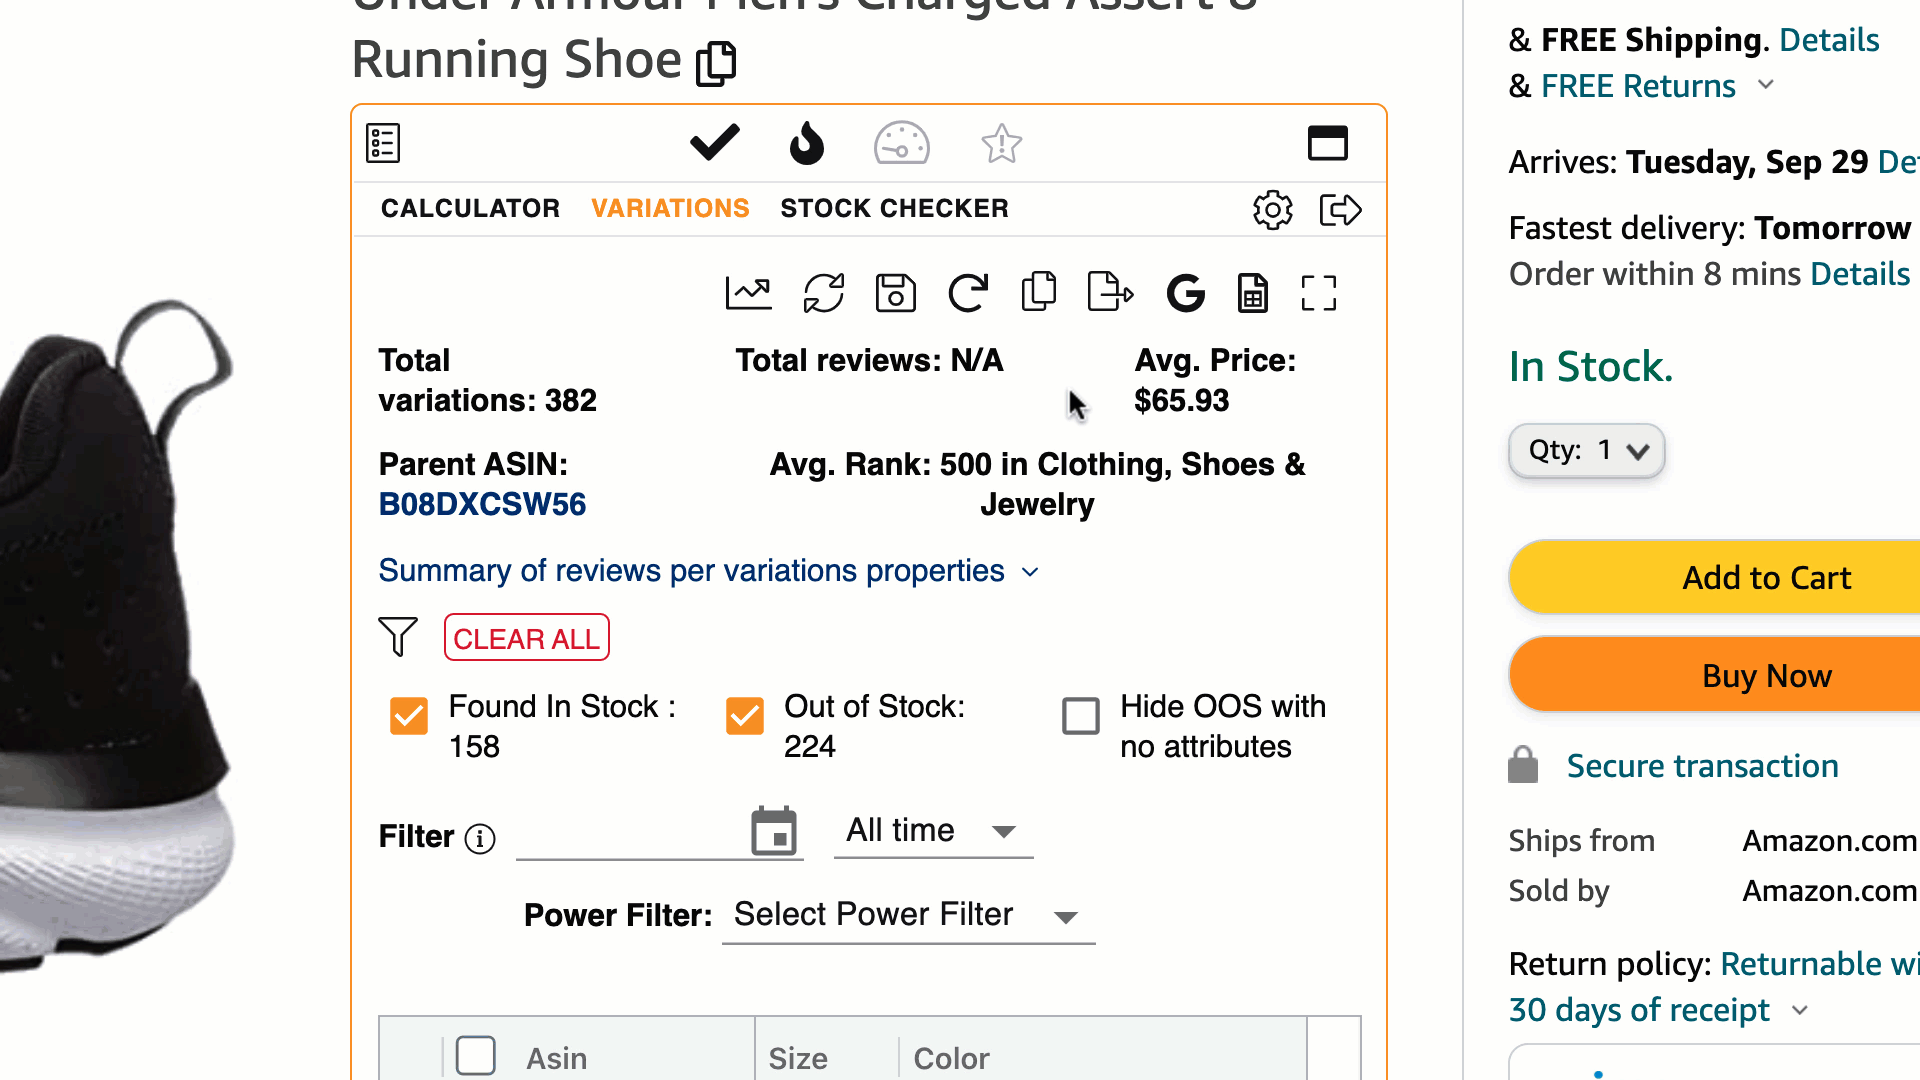Reload variations with the refresh icon
Screen dimensions: 1920x1080
point(968,293)
